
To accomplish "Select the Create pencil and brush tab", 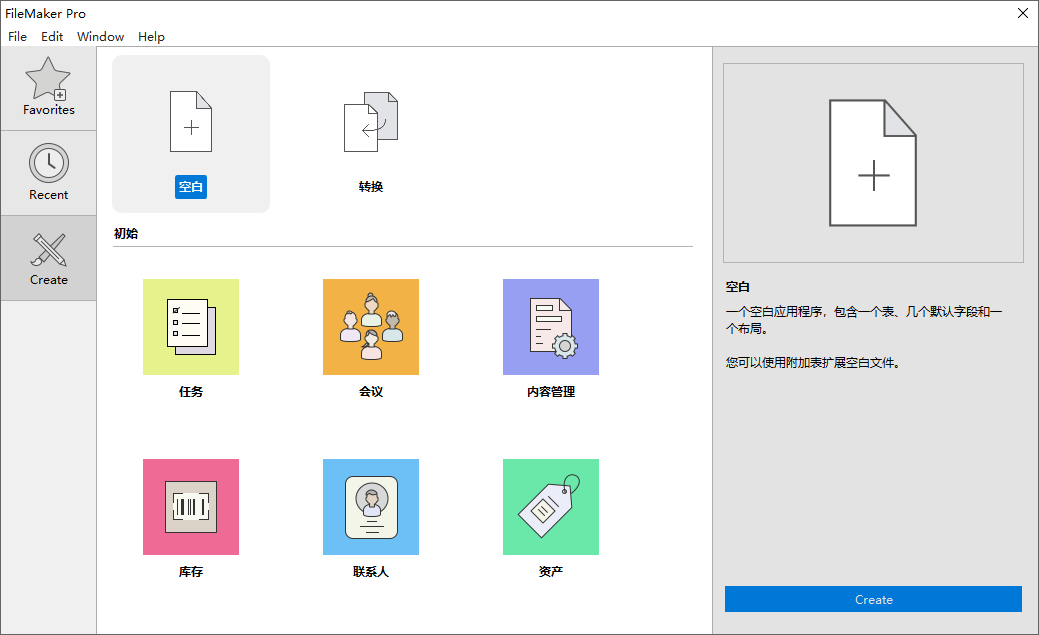I will pos(48,258).
